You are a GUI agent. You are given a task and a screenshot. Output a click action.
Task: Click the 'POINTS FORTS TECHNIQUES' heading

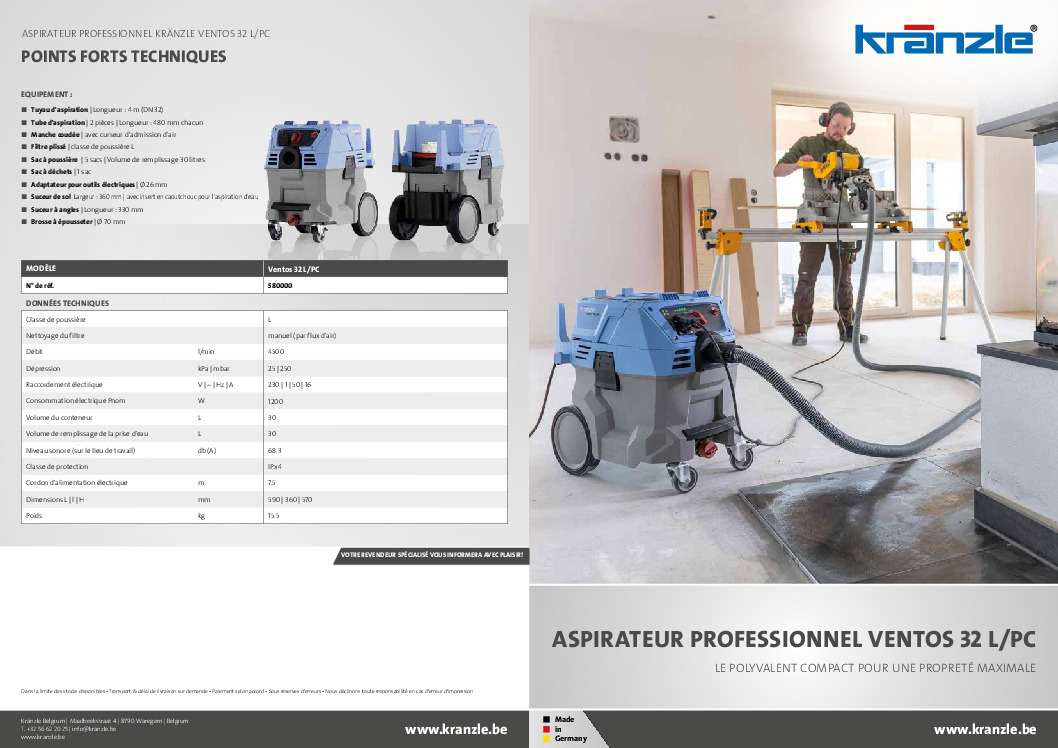pos(123,57)
